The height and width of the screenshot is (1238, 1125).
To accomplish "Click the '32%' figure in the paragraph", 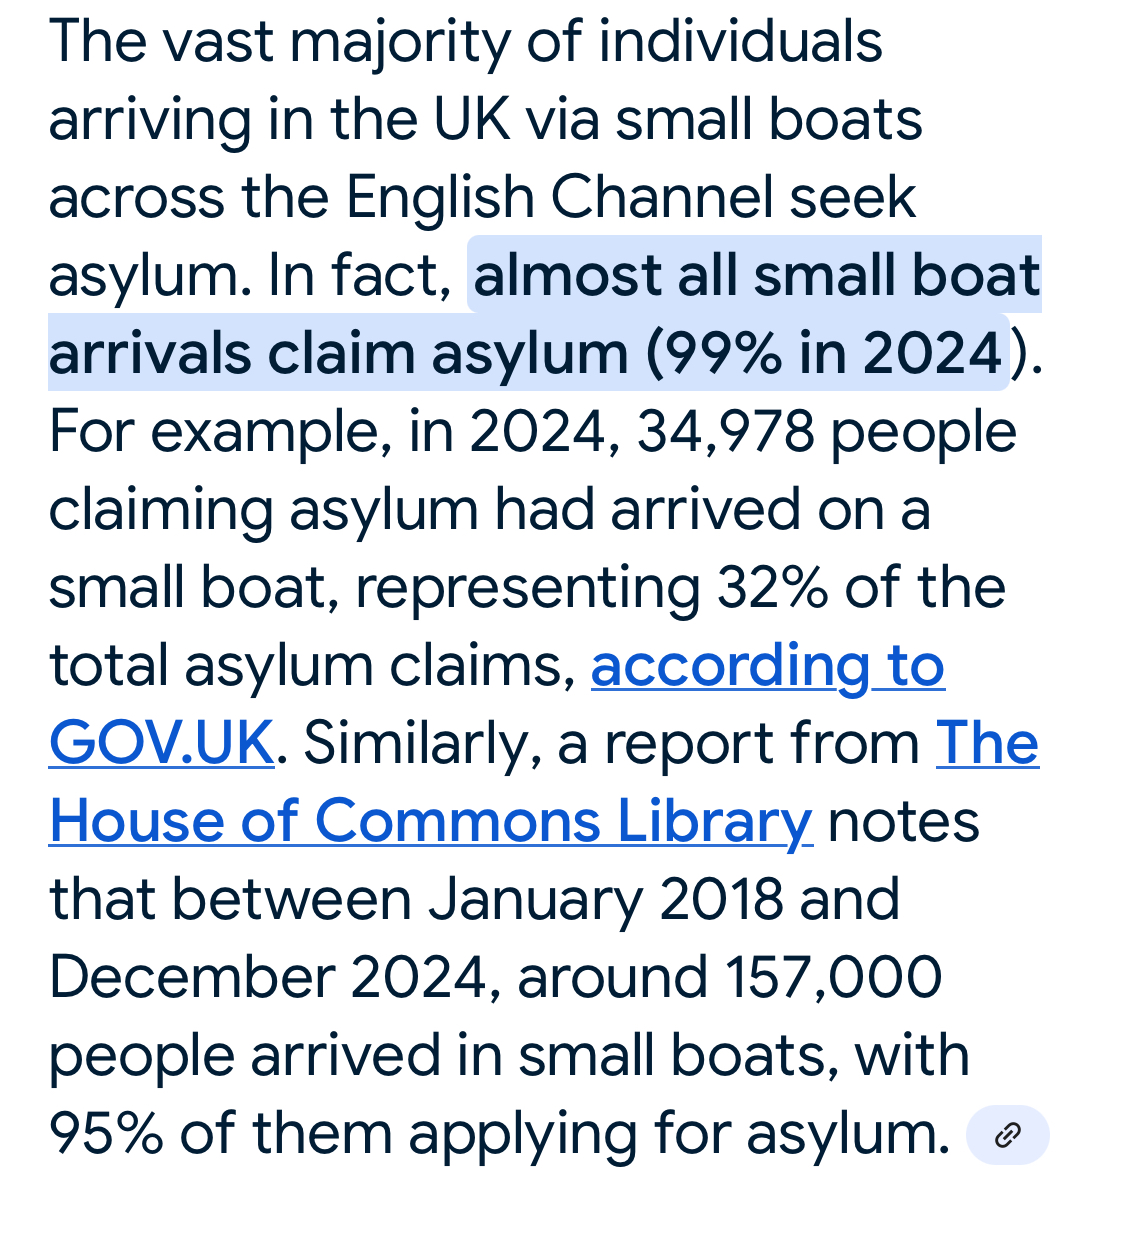I will pos(772,587).
